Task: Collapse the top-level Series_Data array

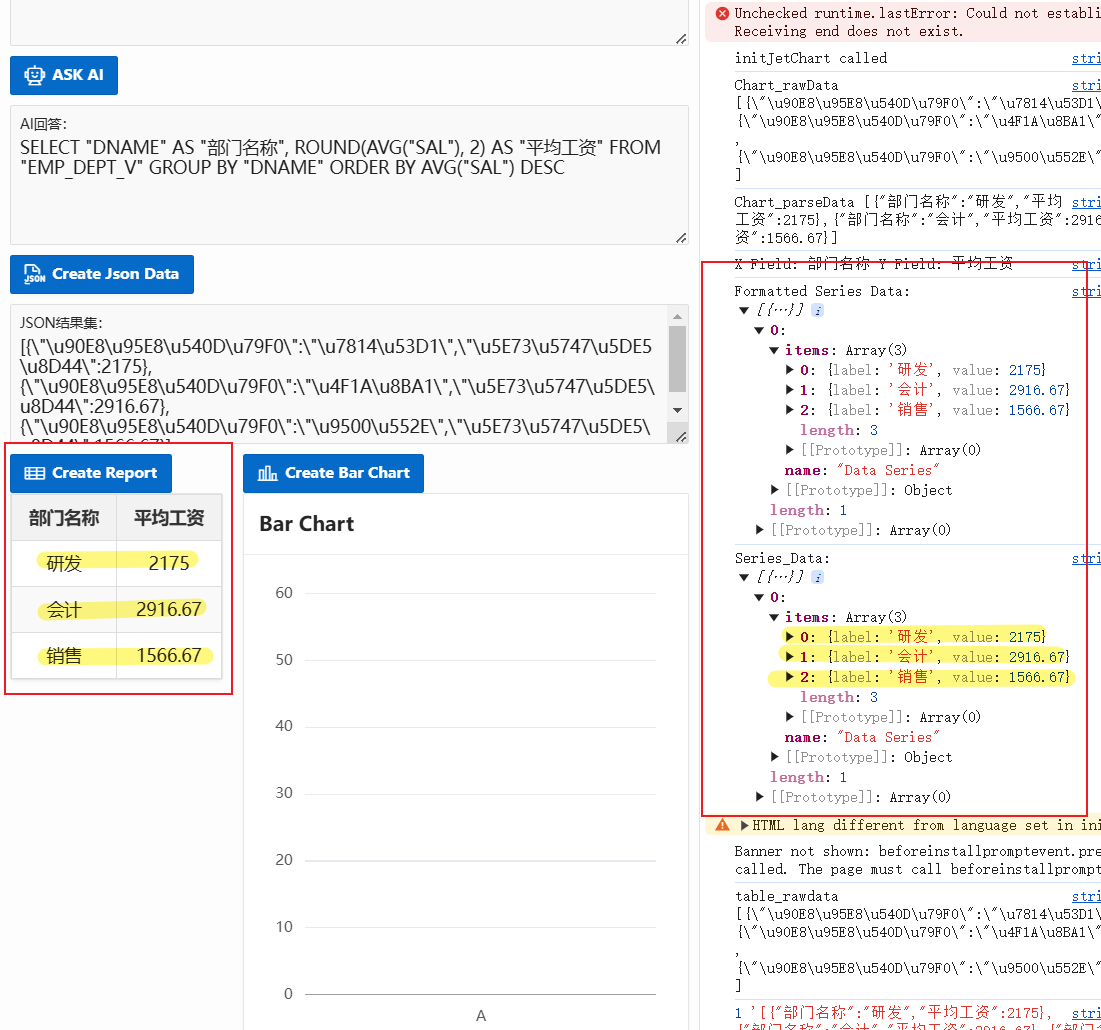Action: coord(744,578)
